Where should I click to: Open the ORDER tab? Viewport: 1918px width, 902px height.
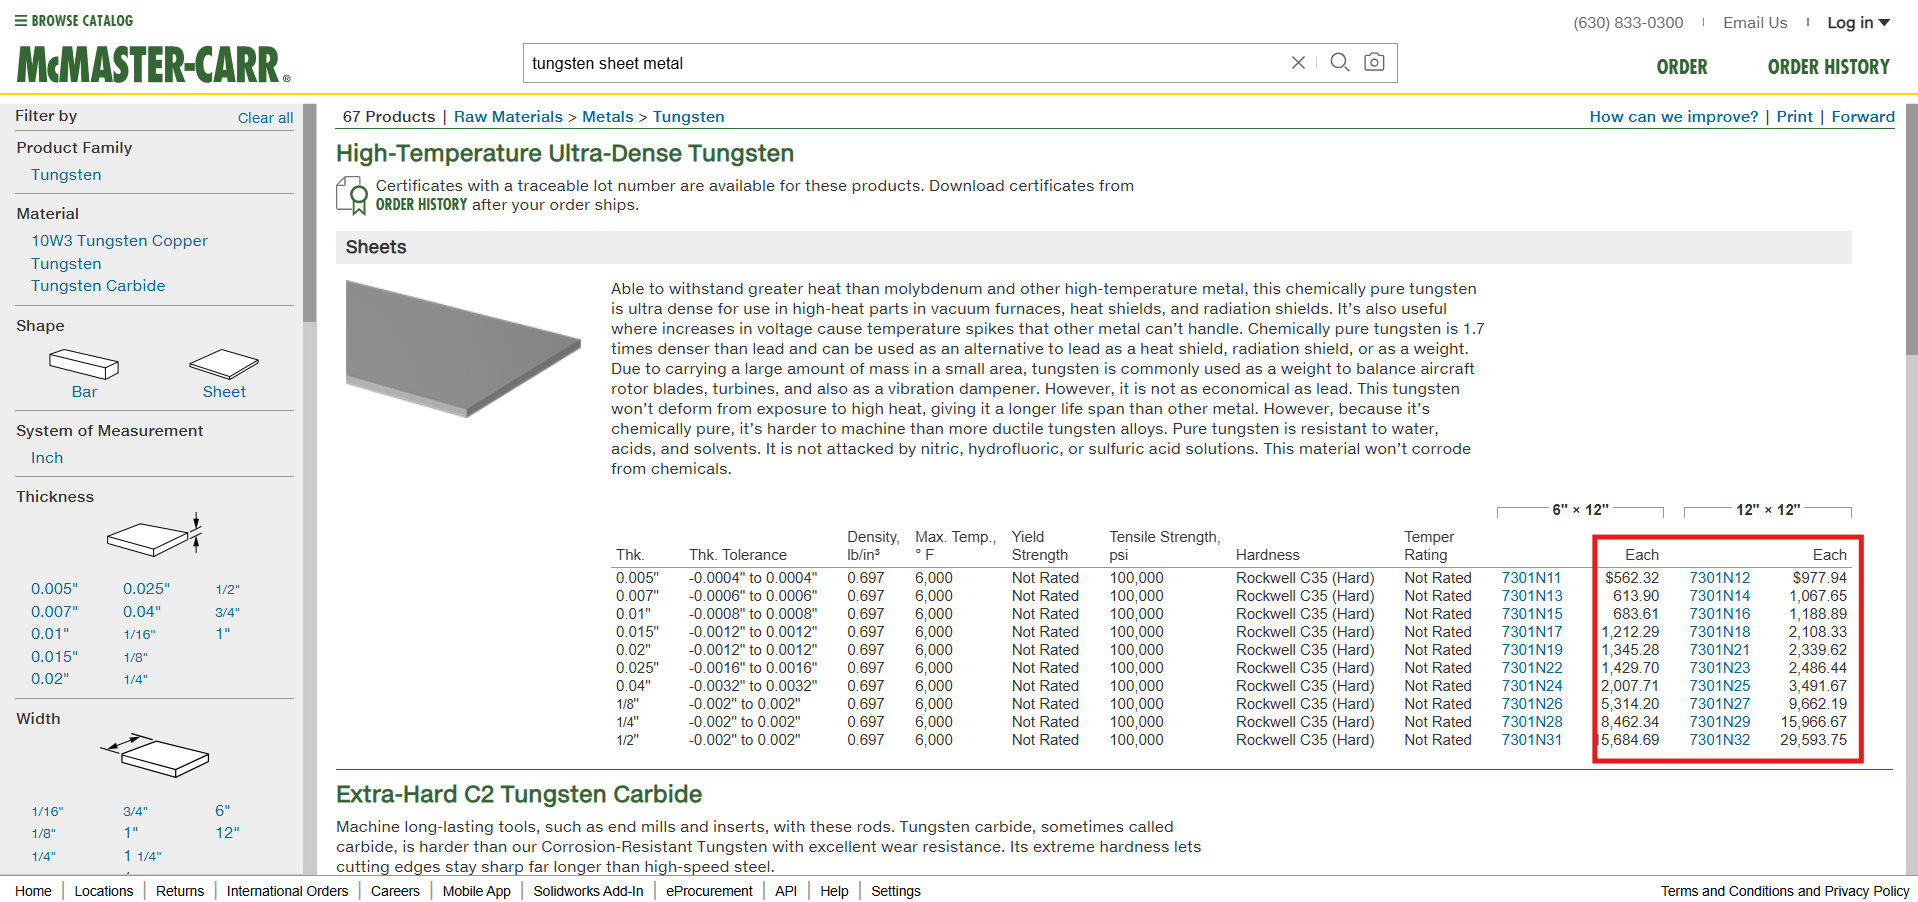1682,67
